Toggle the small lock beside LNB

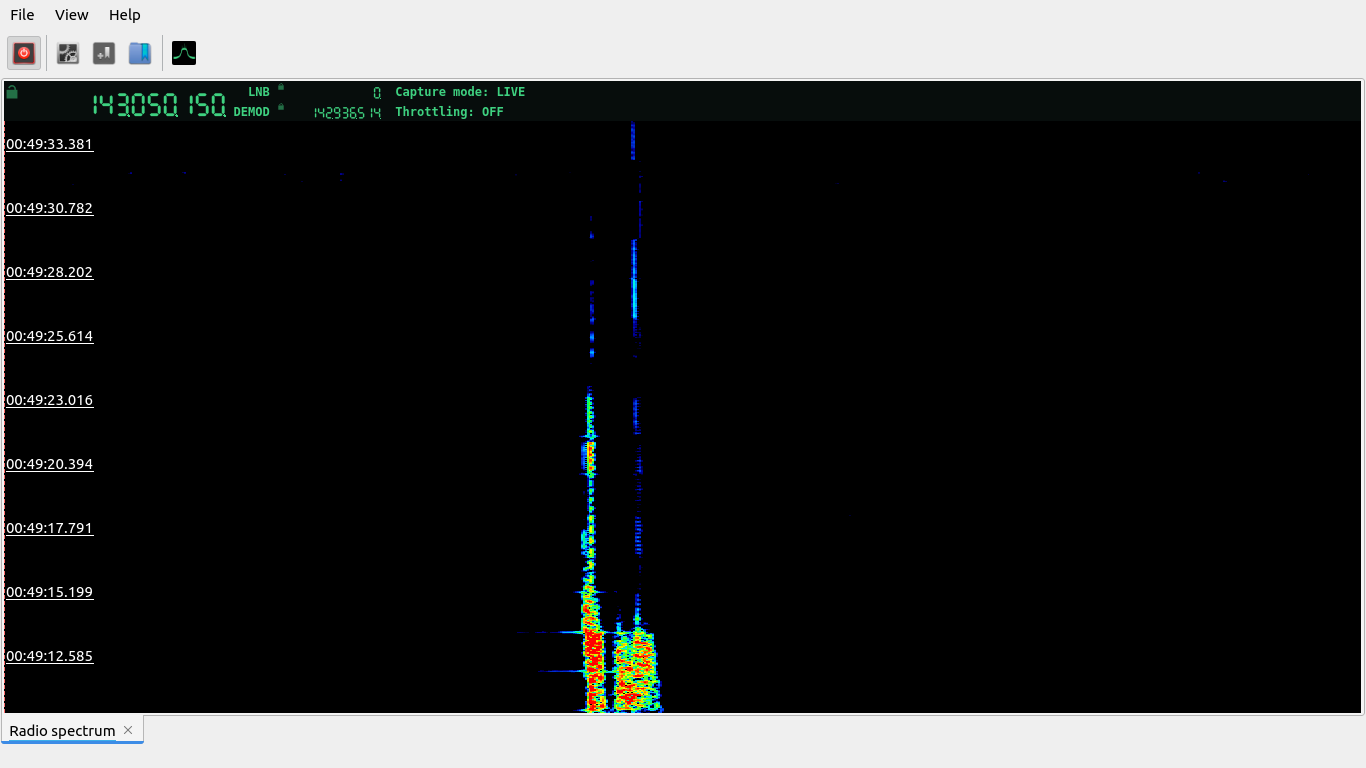pyautogui.click(x=281, y=87)
